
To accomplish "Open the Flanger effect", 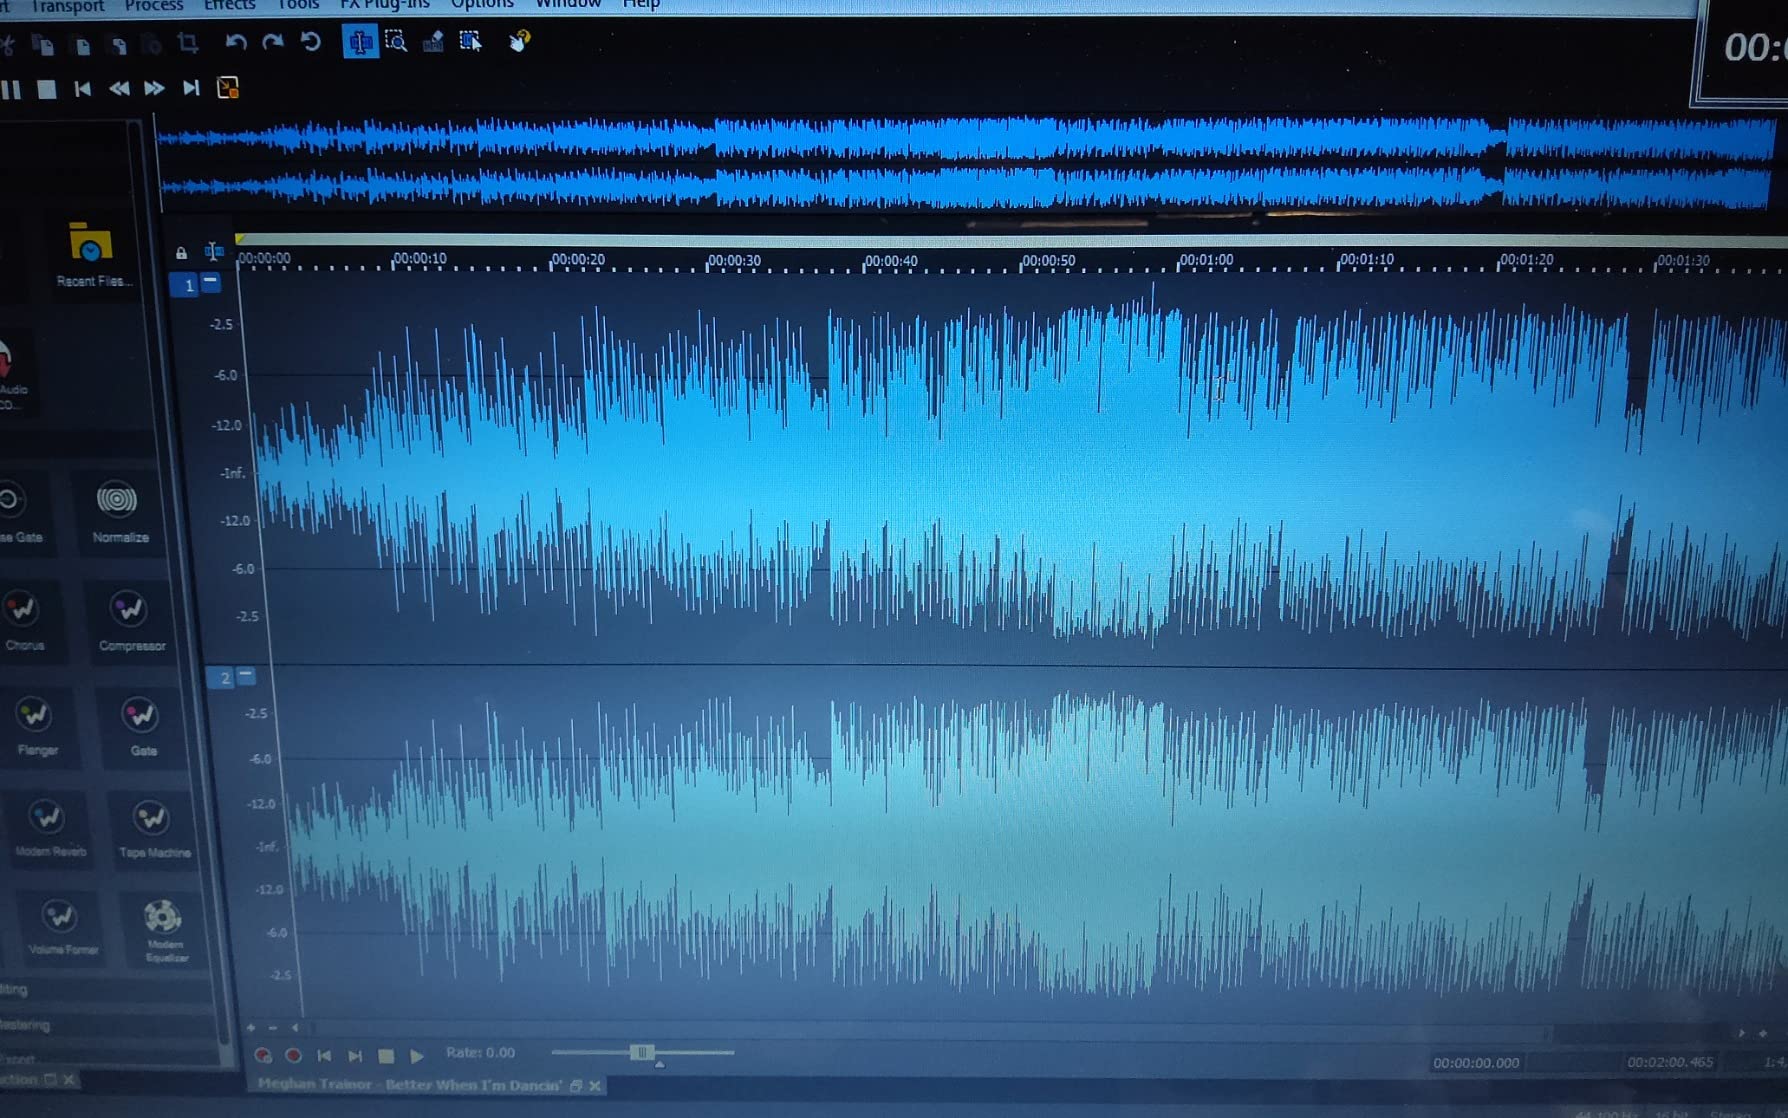I will click(36, 727).
